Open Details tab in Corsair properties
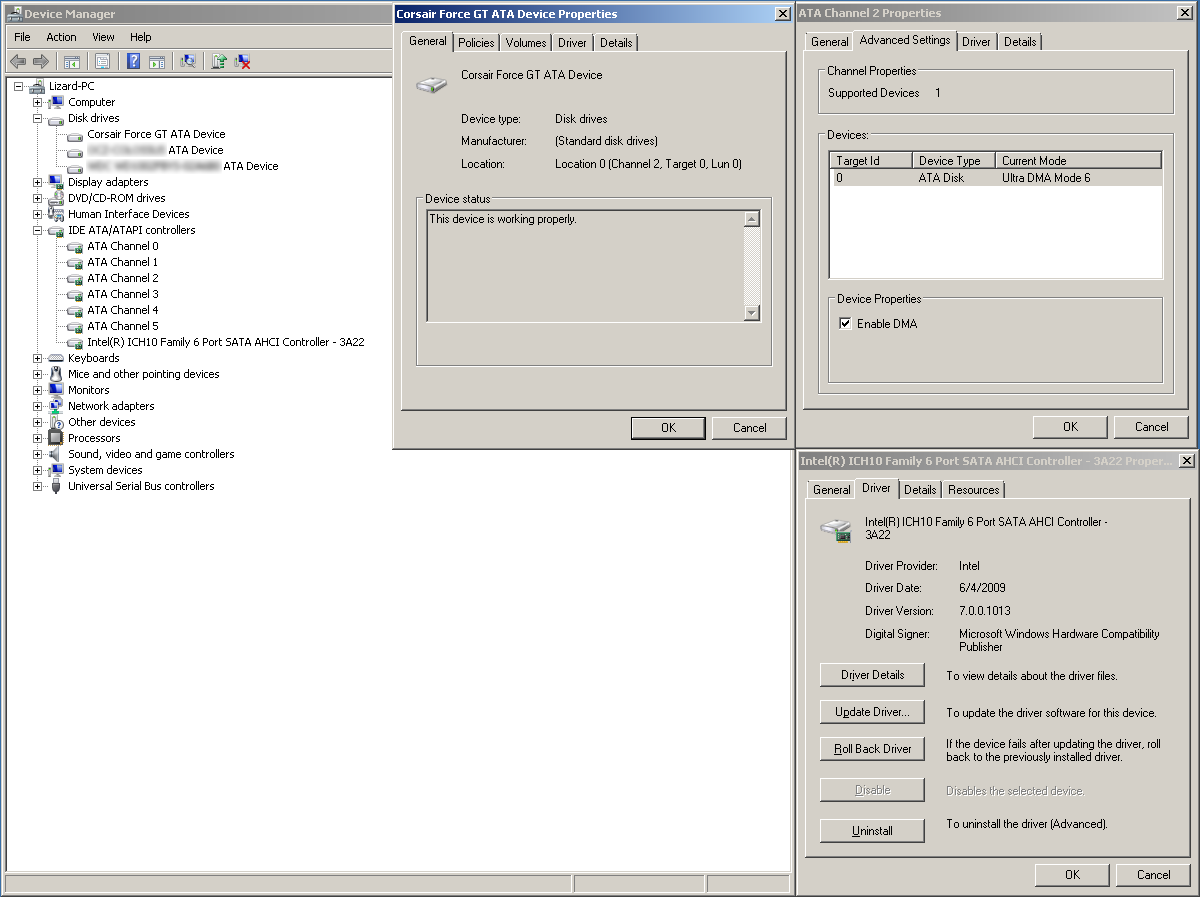Screen dimensions: 1200x897 pos(616,43)
